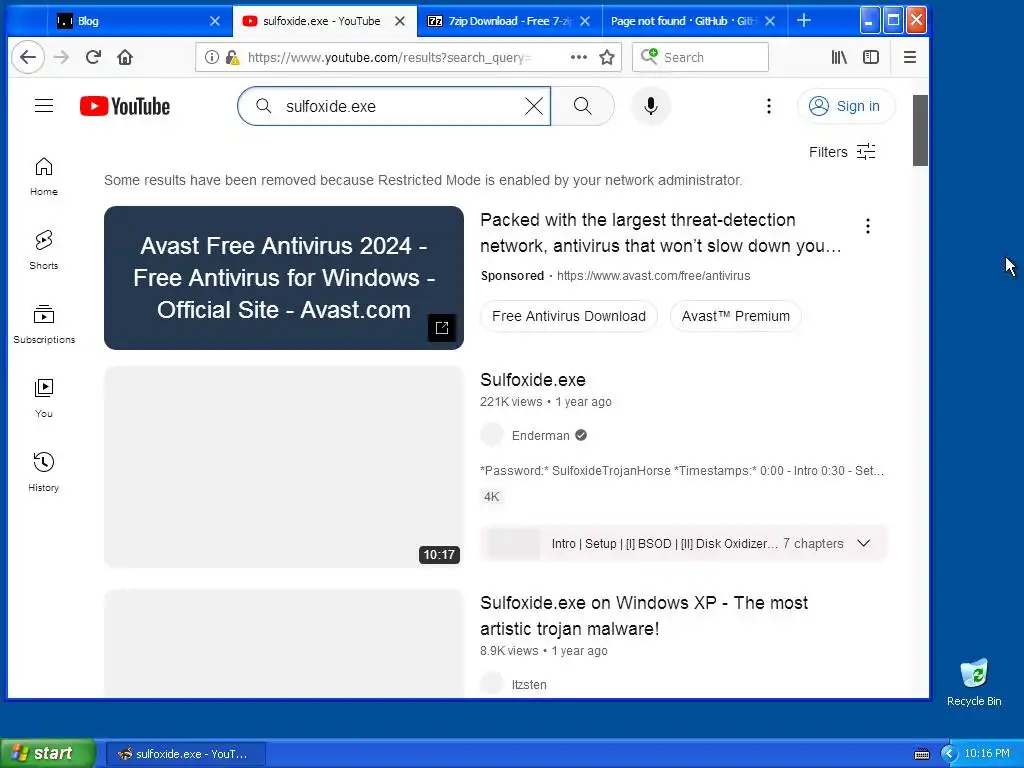Open the browser home page icon
Viewport: 1024px width, 768px height.
[x=125, y=57]
